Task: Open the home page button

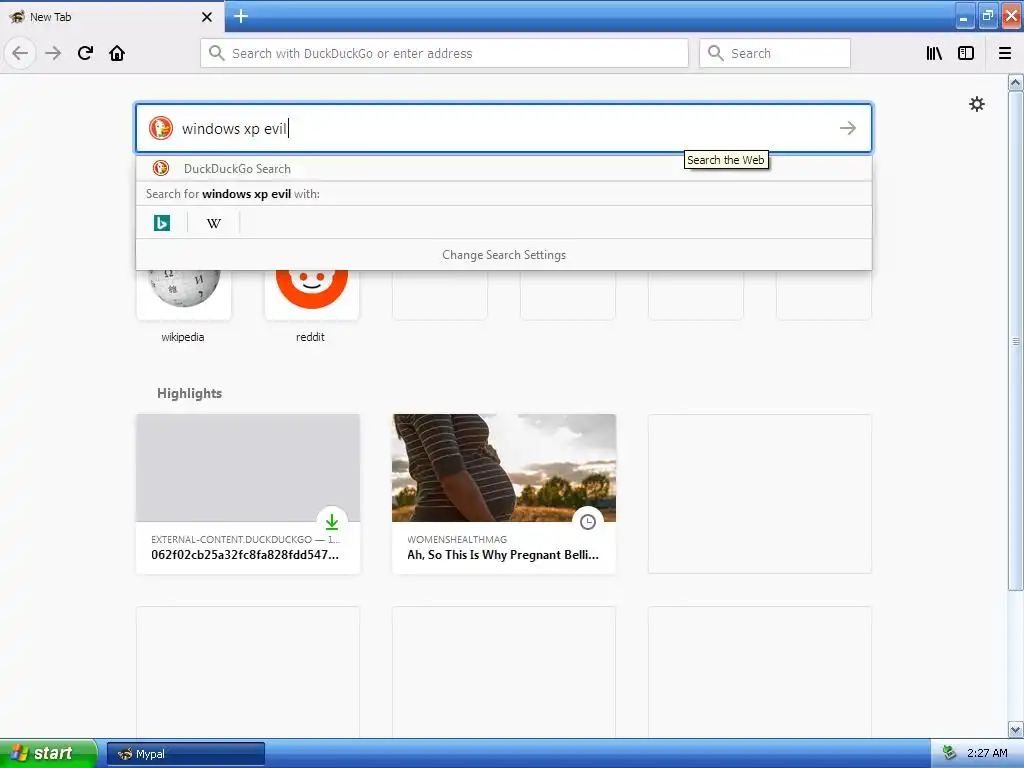Action: click(x=117, y=53)
